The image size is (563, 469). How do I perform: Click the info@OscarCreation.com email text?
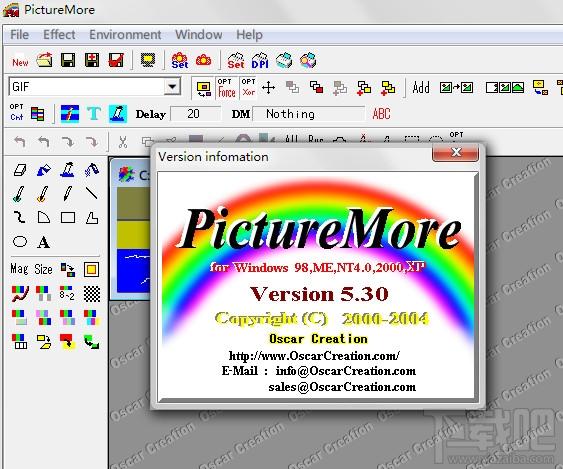(346, 371)
